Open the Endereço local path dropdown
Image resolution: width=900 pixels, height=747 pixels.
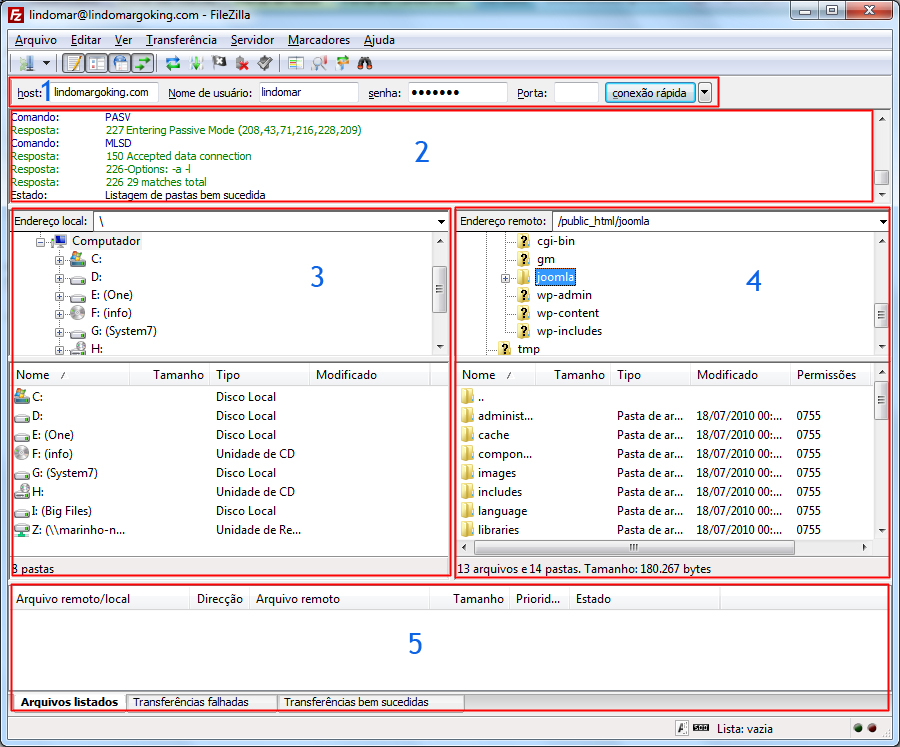click(x=441, y=221)
